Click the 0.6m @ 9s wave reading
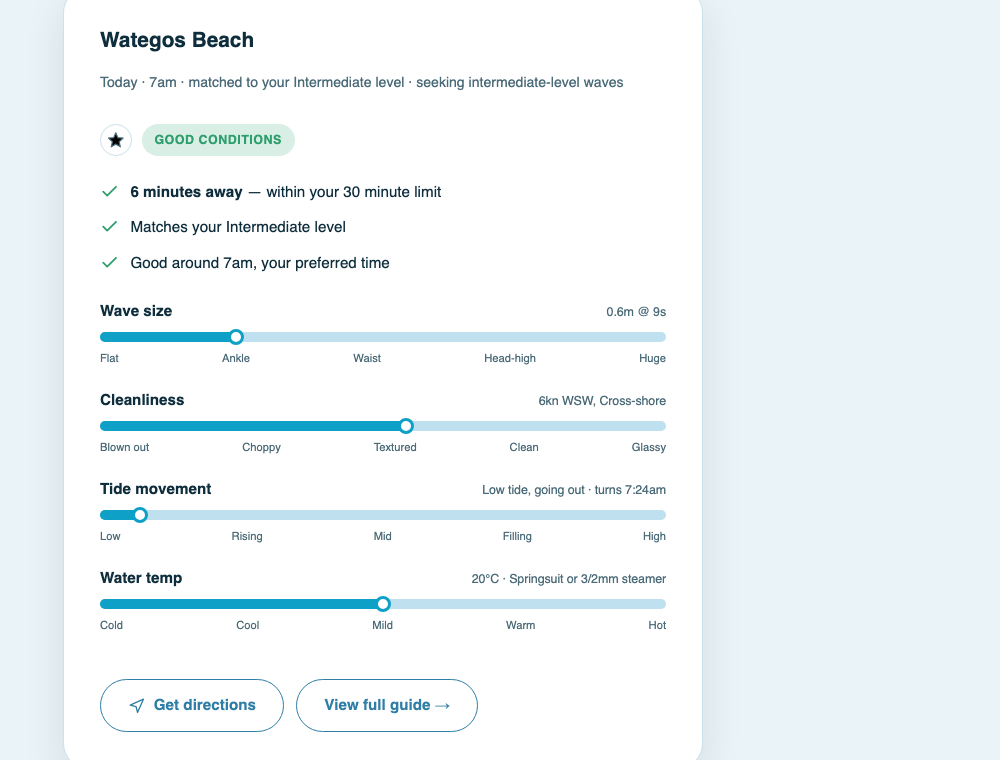 pyautogui.click(x=636, y=312)
